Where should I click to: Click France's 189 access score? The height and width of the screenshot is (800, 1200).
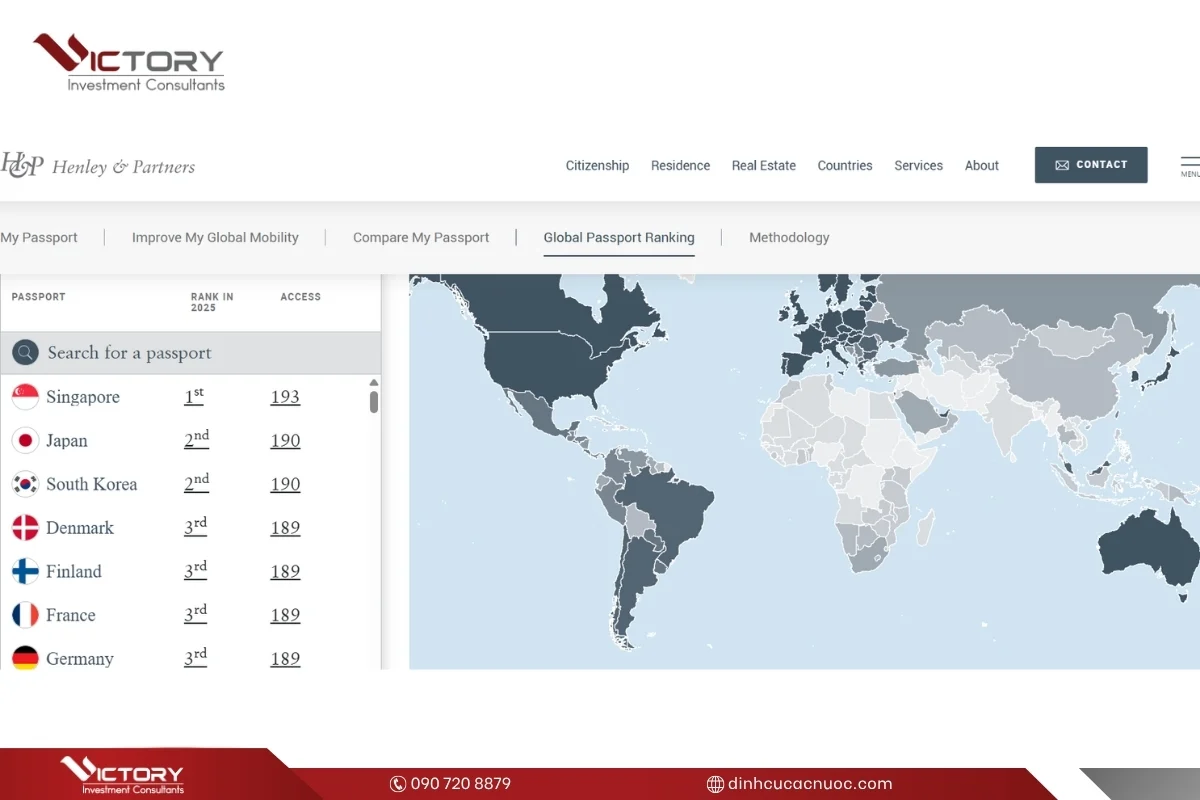click(285, 615)
